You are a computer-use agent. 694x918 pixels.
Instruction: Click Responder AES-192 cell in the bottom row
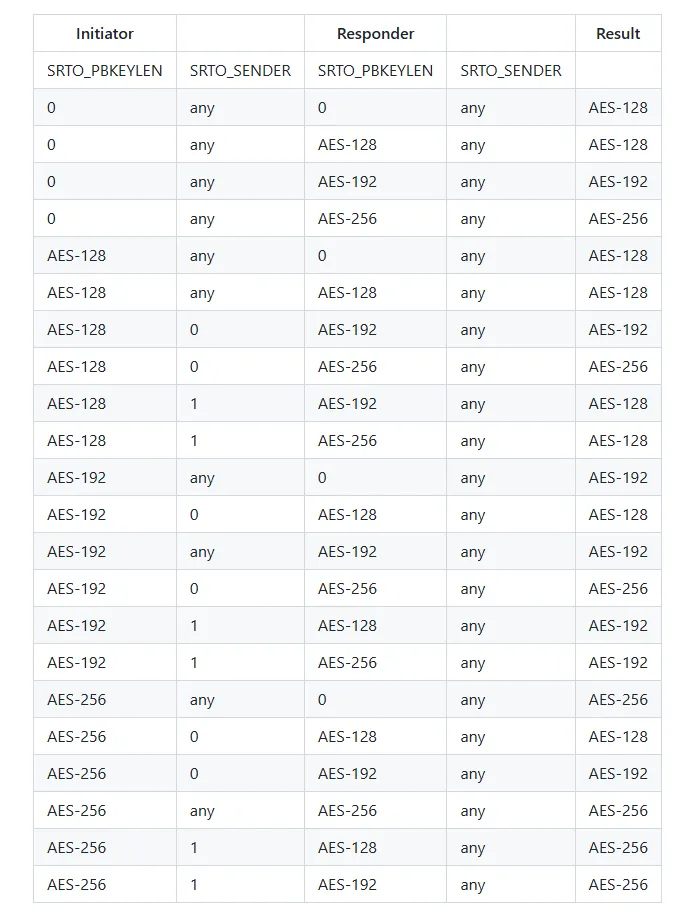point(347,885)
